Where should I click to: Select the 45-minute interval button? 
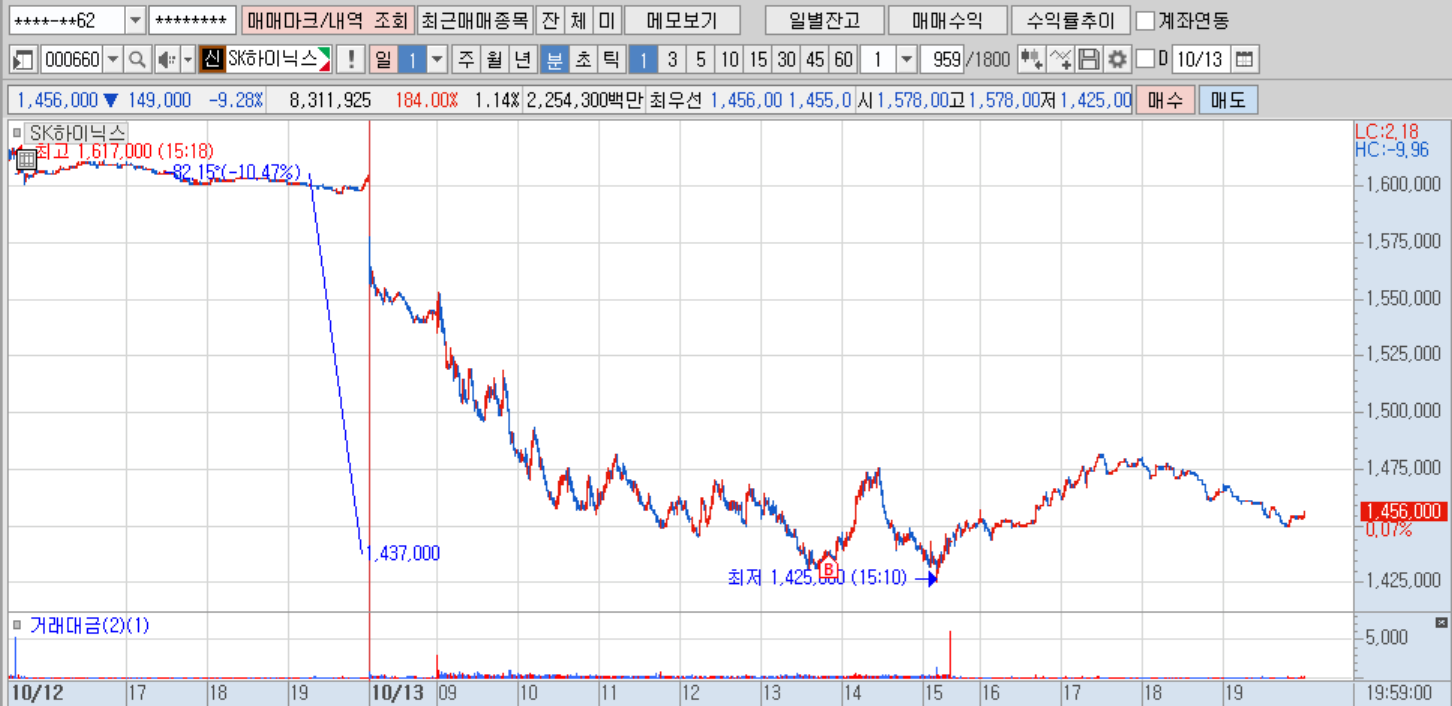(816, 60)
